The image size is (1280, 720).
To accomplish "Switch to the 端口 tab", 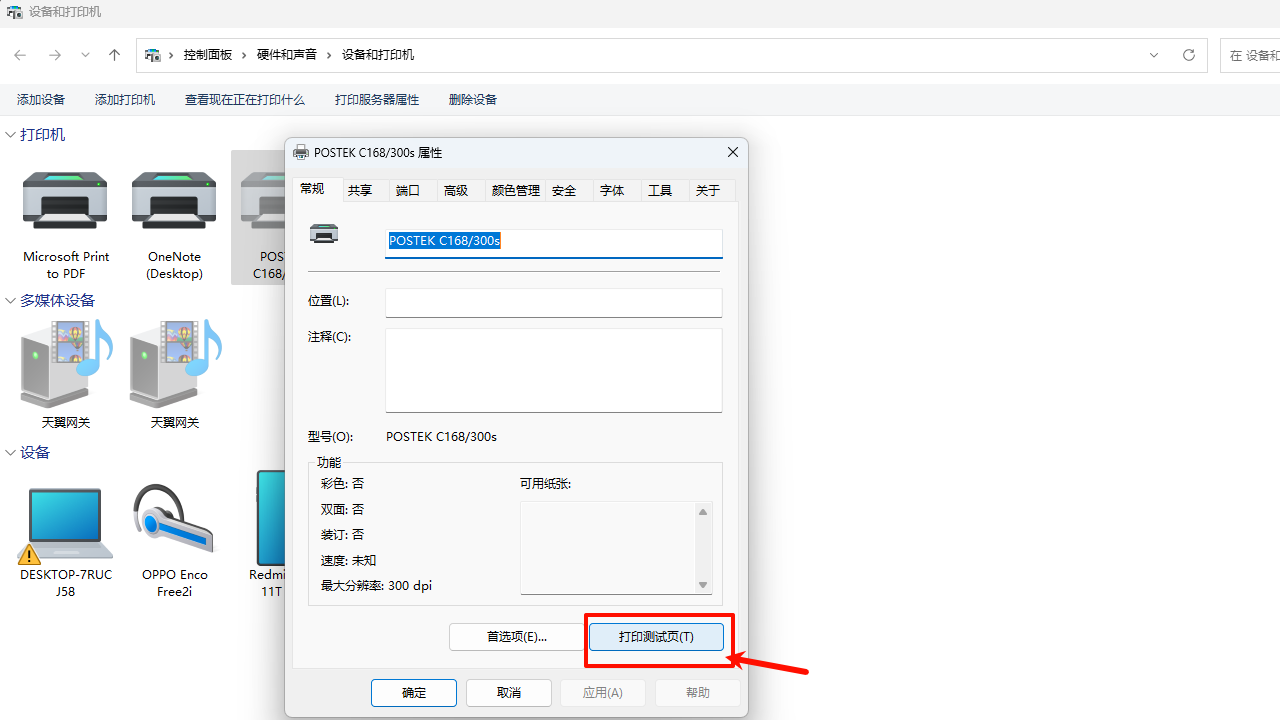I will (414, 190).
